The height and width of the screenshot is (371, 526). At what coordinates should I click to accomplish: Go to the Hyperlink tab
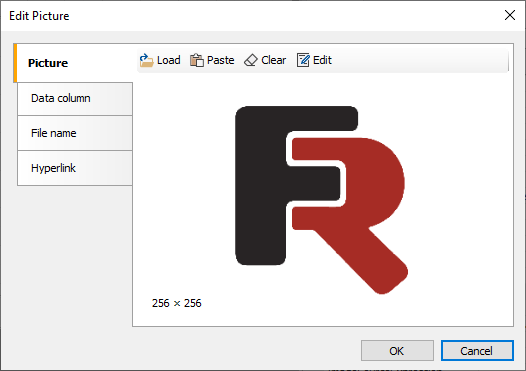coord(75,168)
